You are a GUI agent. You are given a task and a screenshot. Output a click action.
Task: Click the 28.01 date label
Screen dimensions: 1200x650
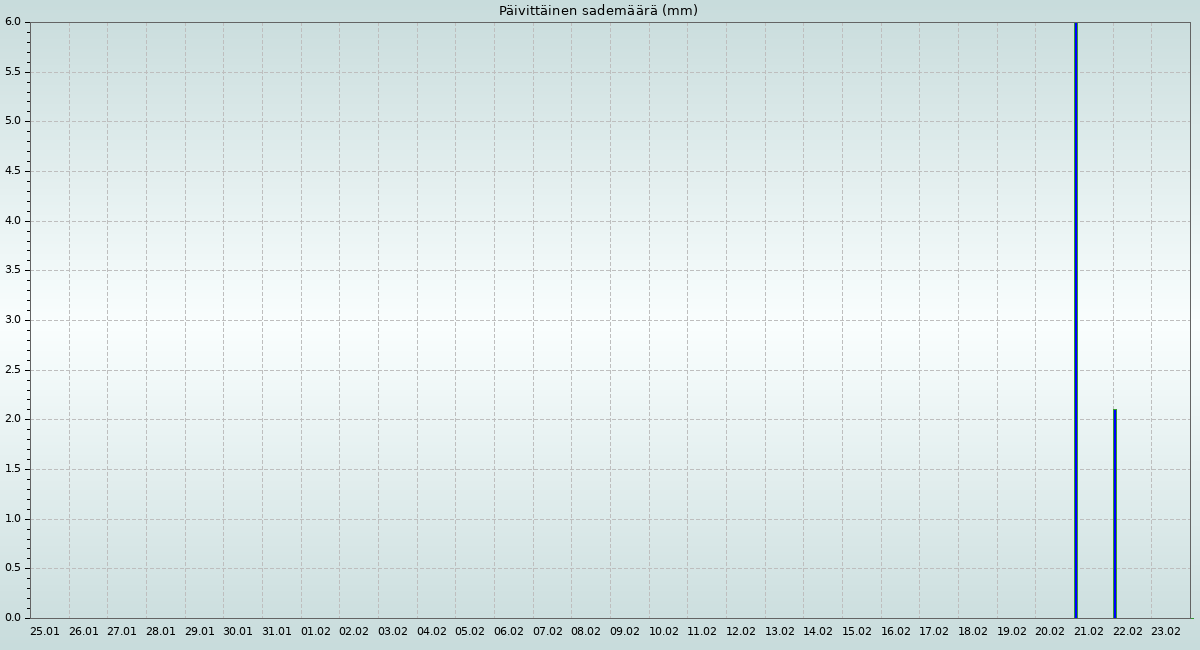(161, 631)
